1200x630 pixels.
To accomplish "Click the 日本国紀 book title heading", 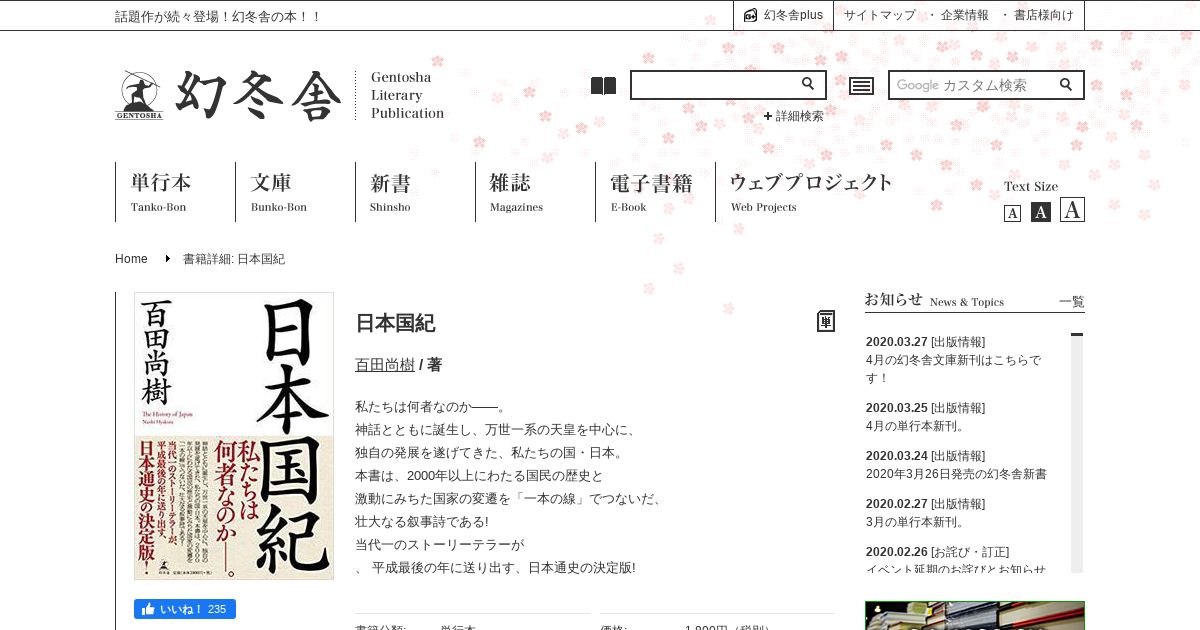I will 395,323.
